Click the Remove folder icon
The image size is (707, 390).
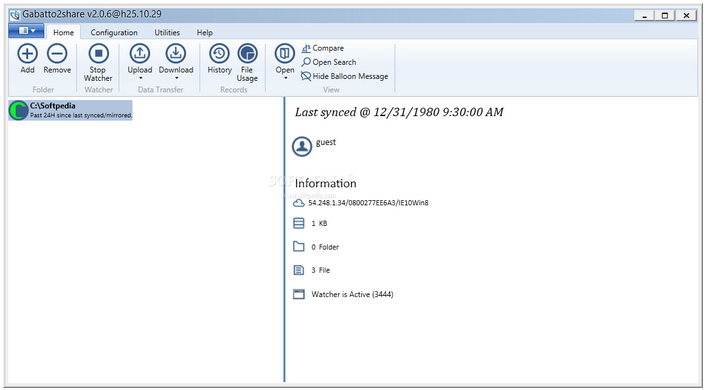coord(57,54)
